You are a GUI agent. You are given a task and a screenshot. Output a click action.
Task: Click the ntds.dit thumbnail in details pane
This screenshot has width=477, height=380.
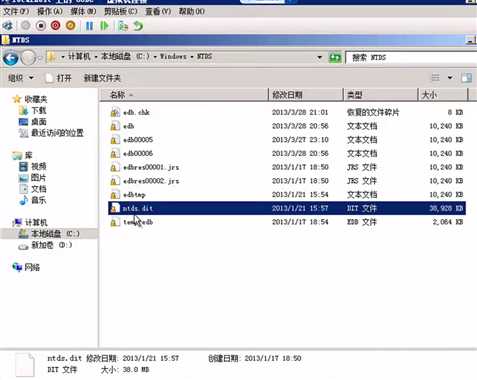pyautogui.click(x=25, y=365)
